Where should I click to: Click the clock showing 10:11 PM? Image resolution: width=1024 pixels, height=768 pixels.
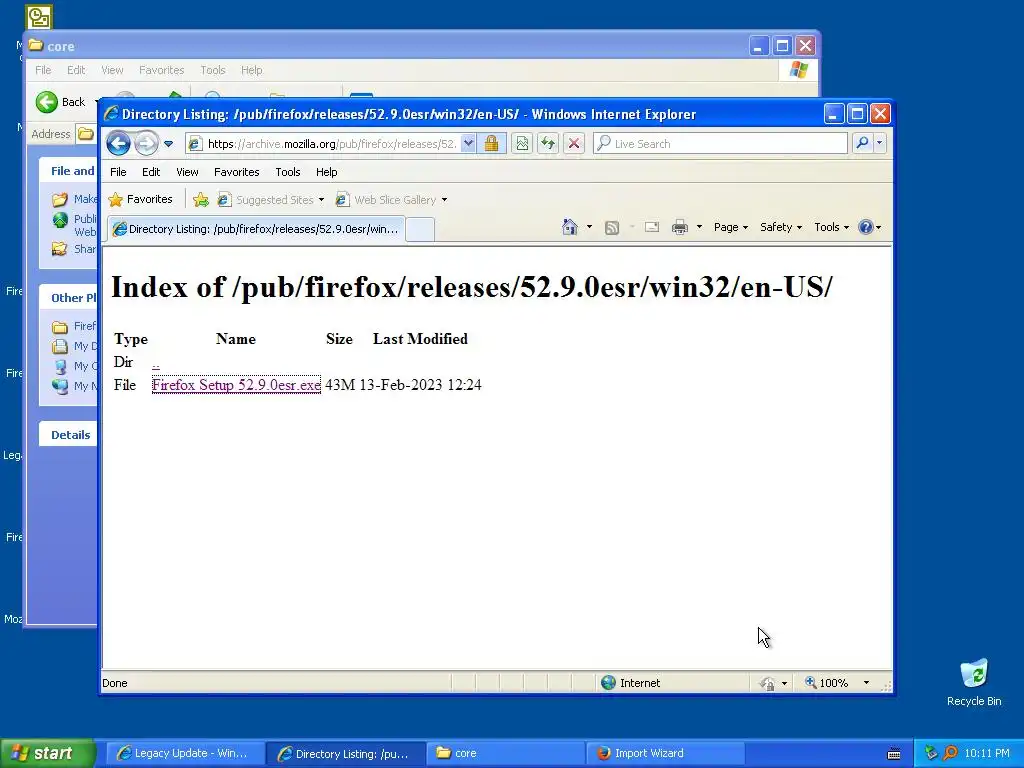[x=987, y=754]
